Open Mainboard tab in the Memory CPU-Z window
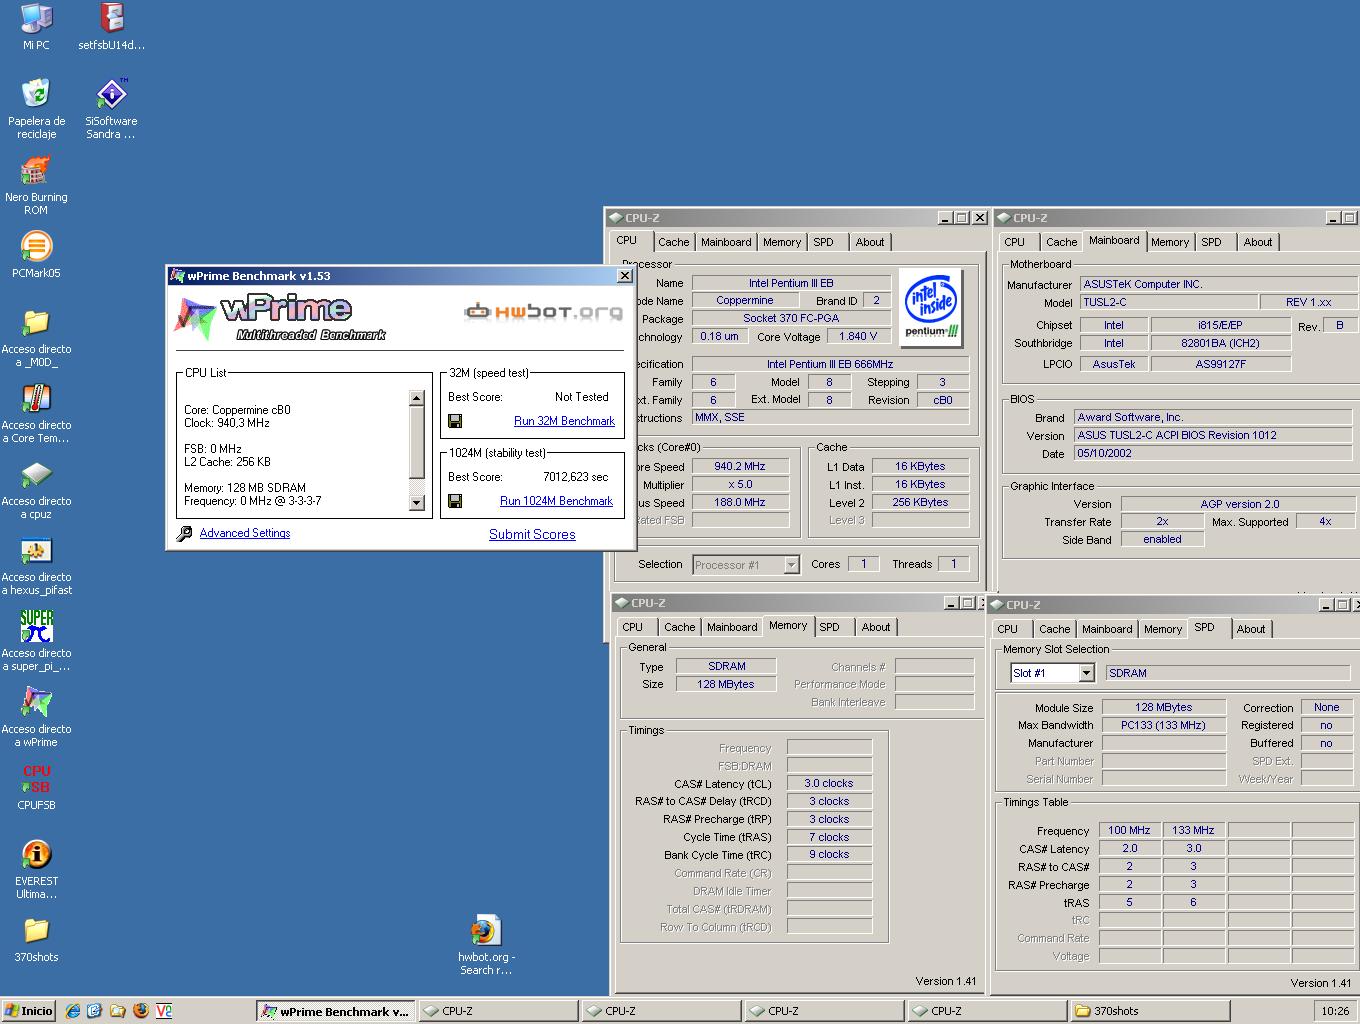Screen dimensions: 1360x1024 click(x=732, y=627)
